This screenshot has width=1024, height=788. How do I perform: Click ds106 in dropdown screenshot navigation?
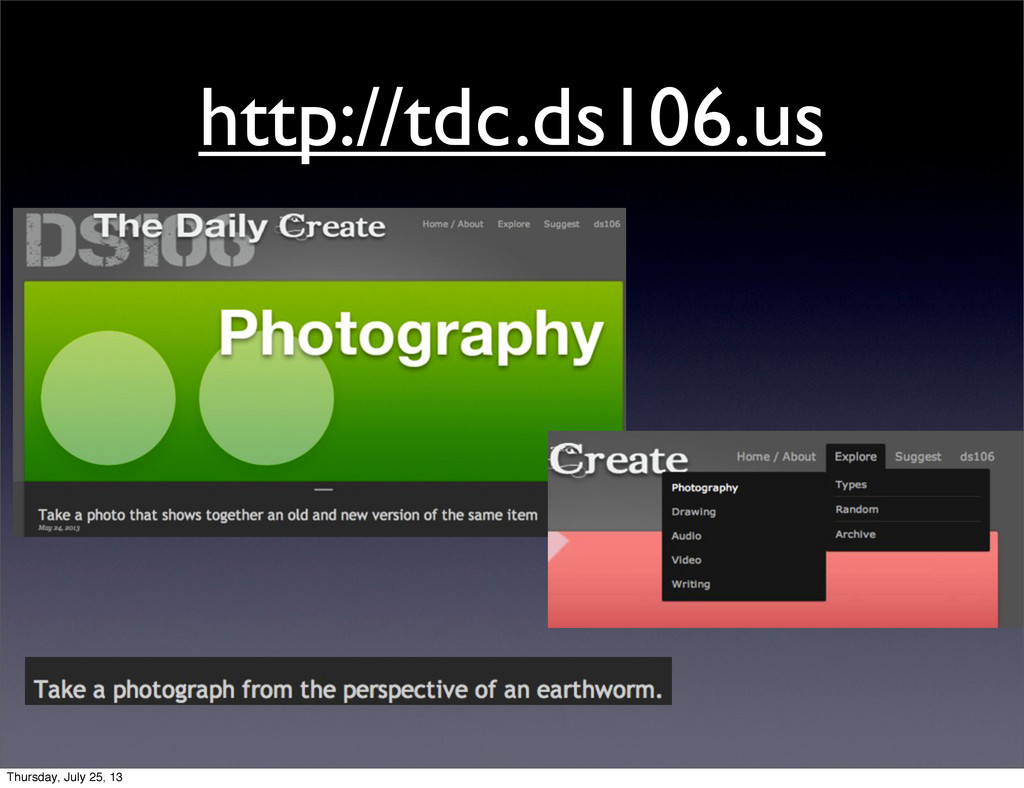tap(977, 457)
